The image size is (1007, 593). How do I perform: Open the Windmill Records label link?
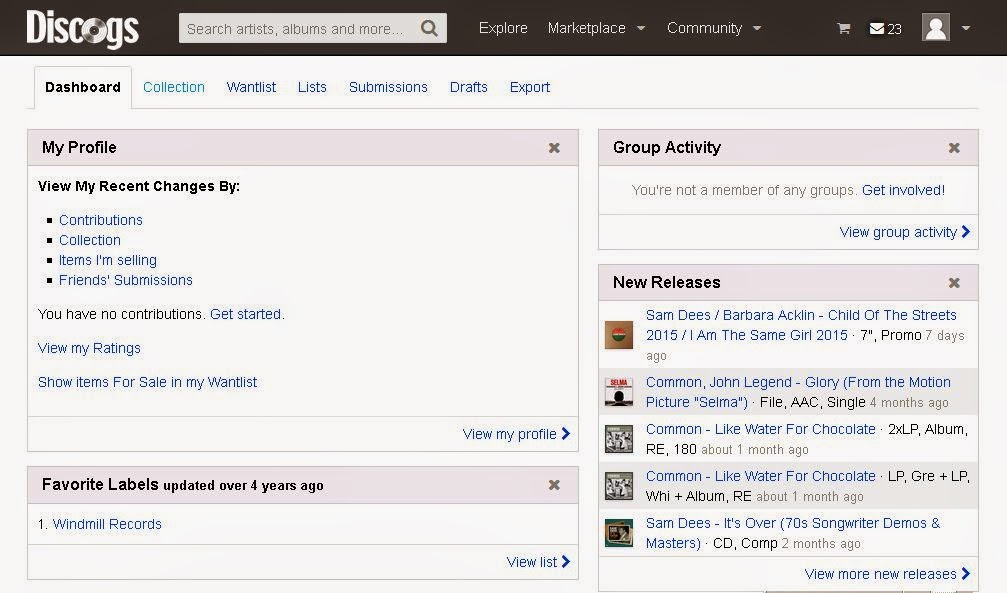[107, 524]
